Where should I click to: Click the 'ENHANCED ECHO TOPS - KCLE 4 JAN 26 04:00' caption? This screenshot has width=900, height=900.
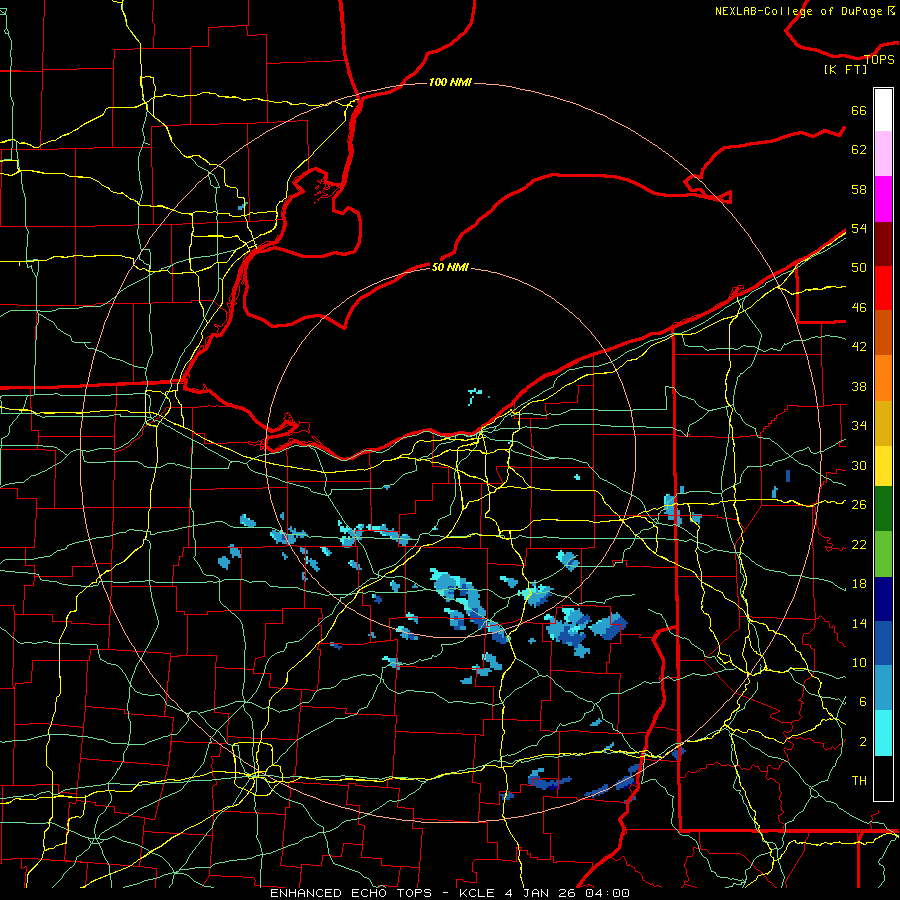(x=450, y=893)
